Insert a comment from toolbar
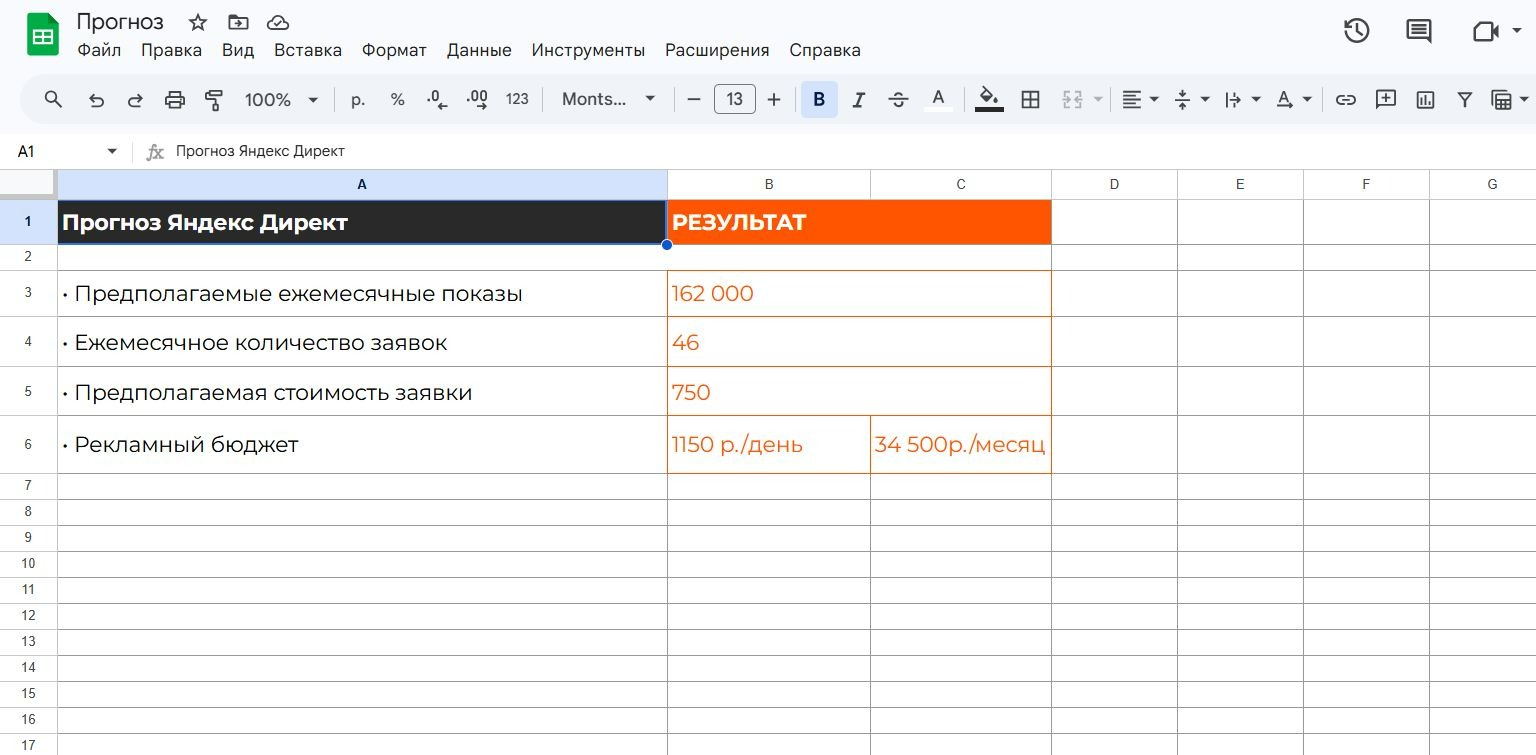 click(x=1385, y=99)
